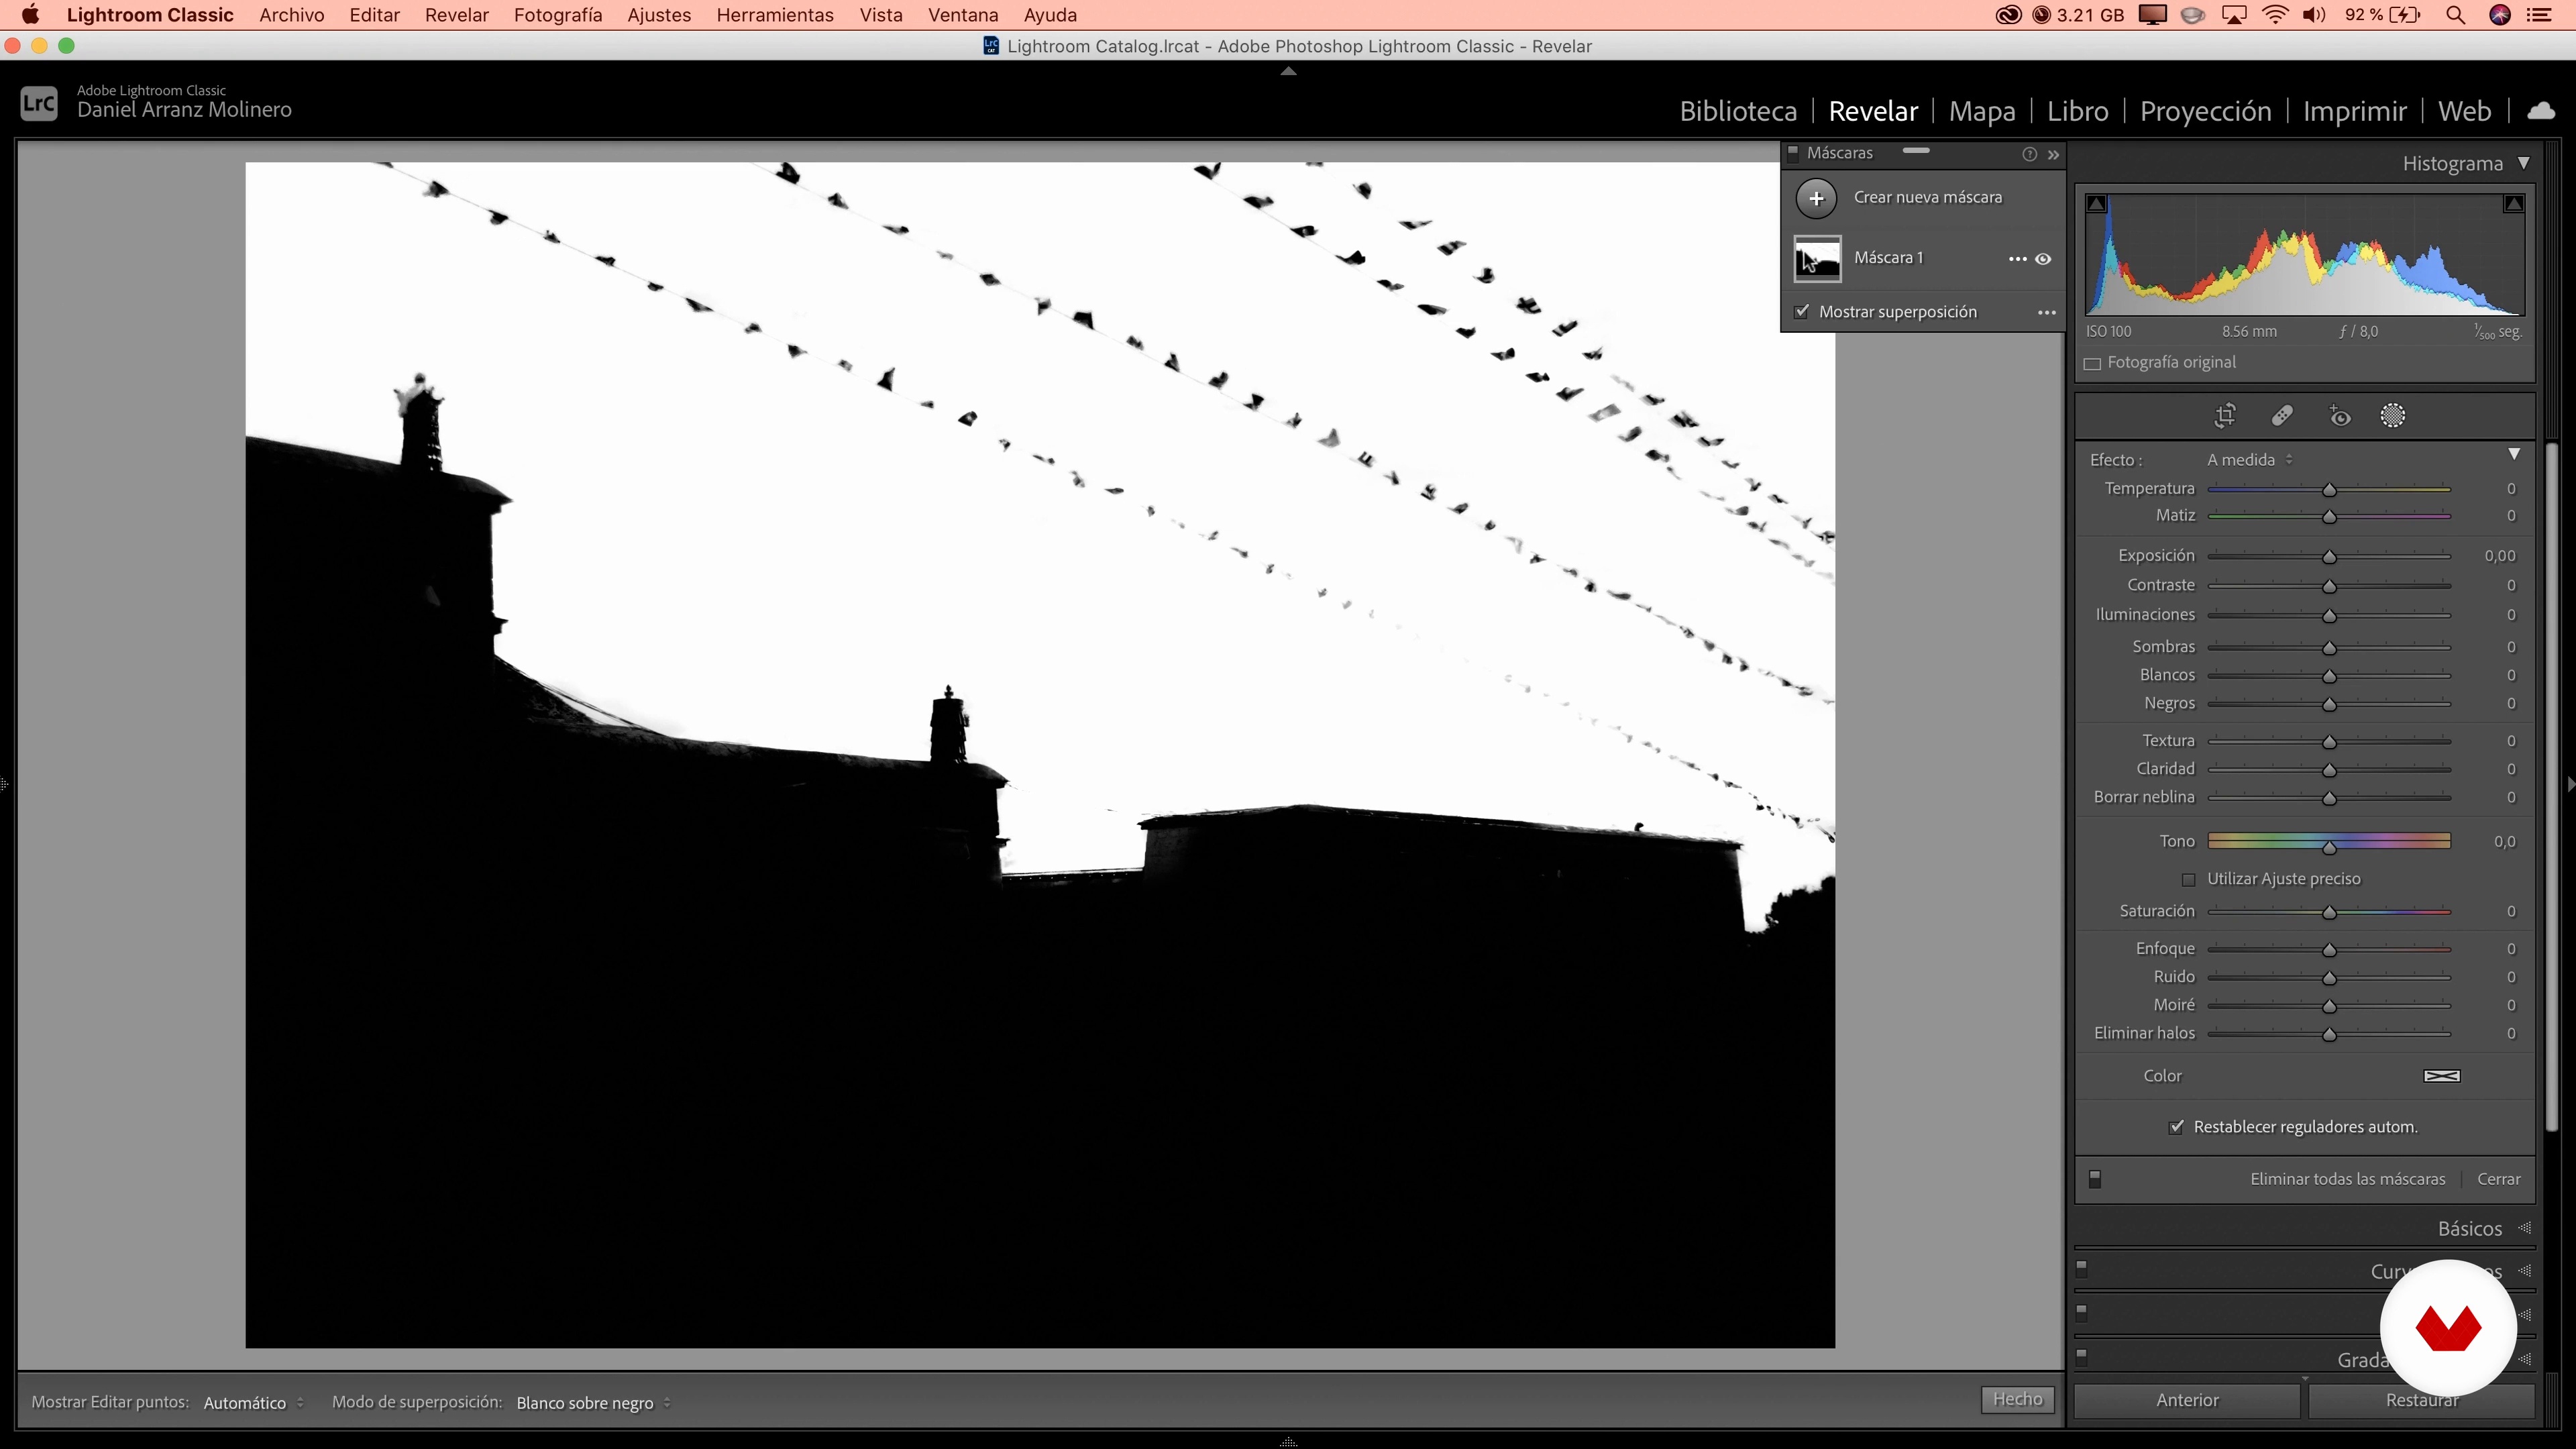The width and height of the screenshot is (2576, 1449).
Task: Open Mostrar Editar puntos Automático dropdown
Action: point(254,1403)
